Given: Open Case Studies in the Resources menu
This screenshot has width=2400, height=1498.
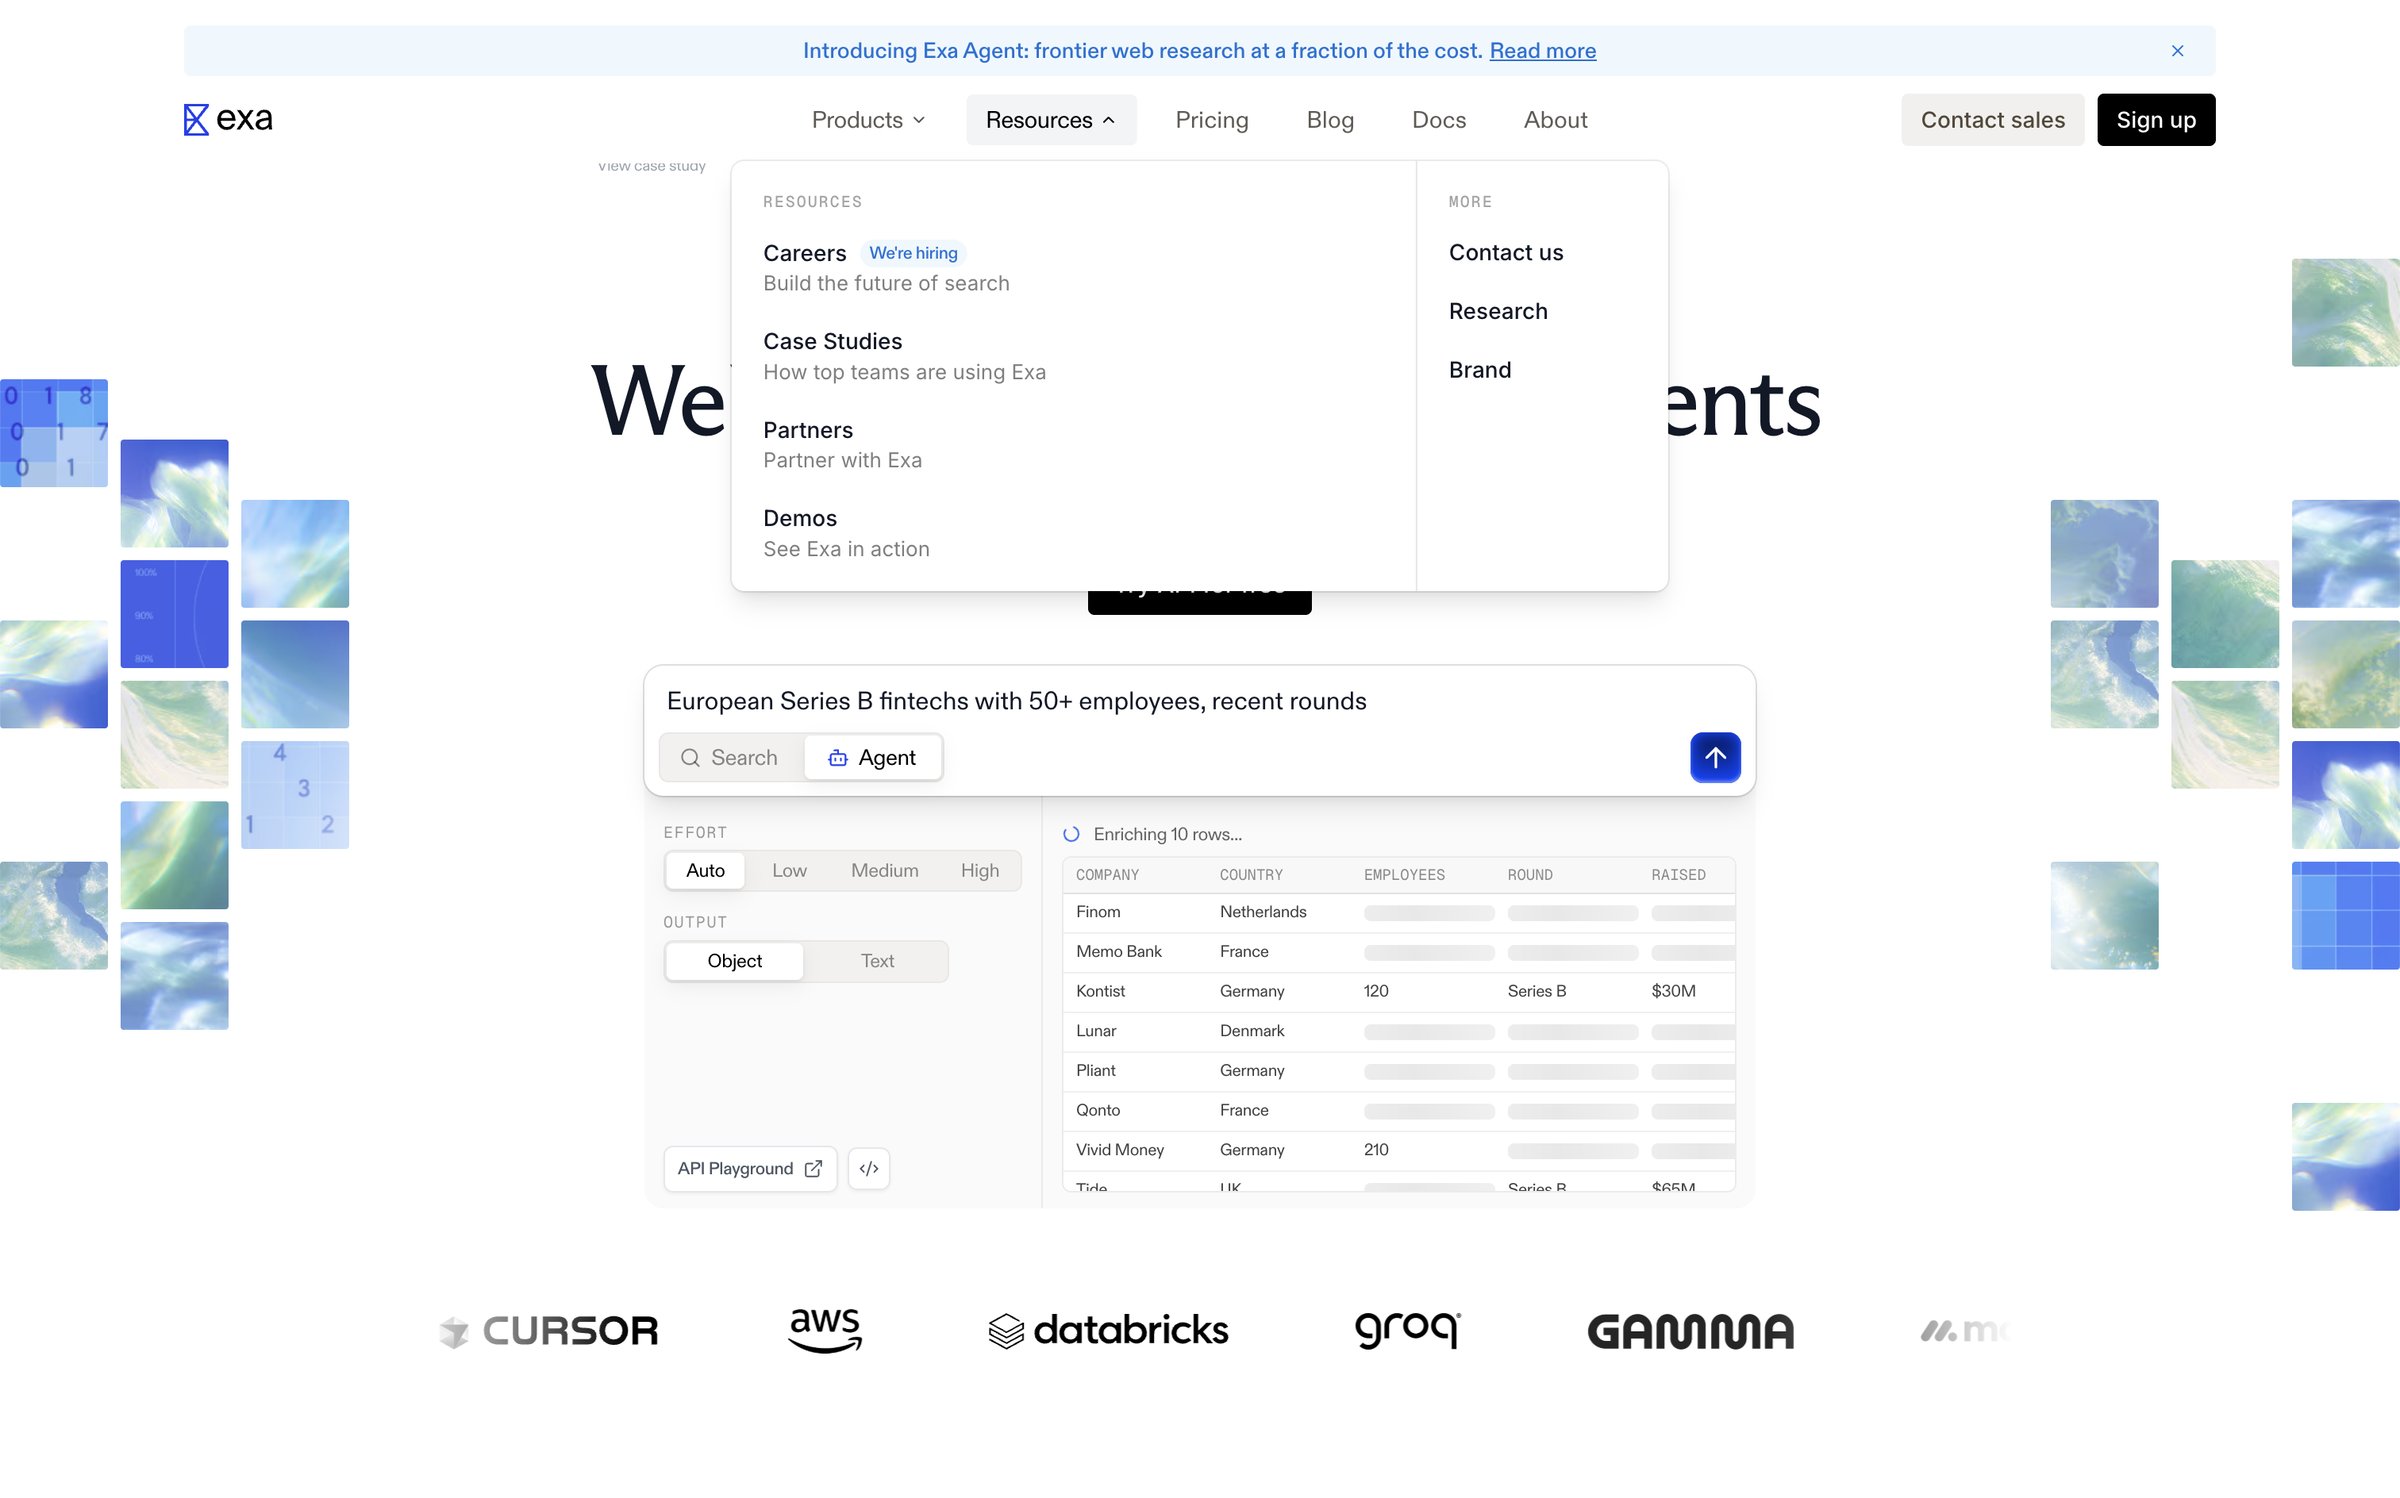Looking at the screenshot, I should 904,356.
